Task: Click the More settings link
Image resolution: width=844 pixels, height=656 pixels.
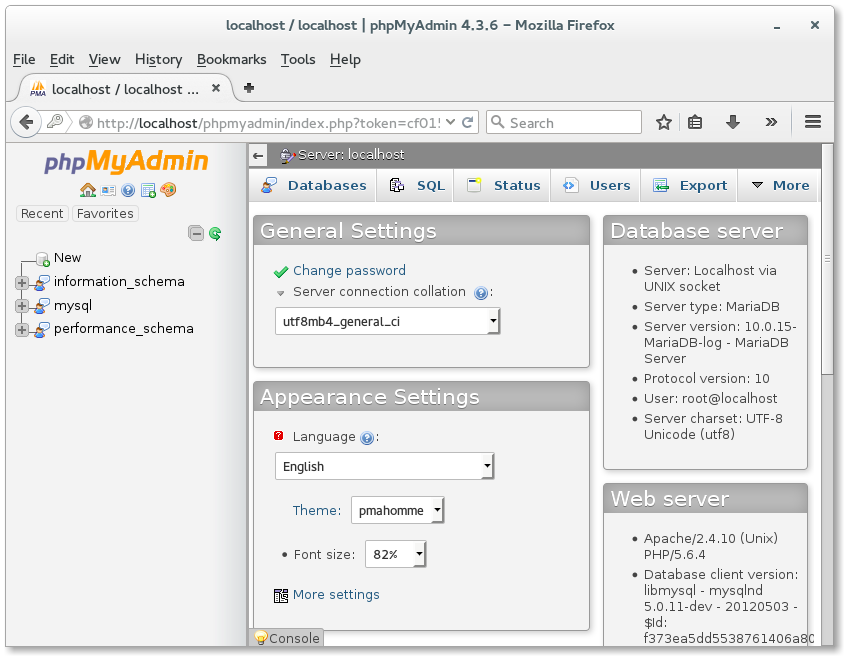Action: (x=336, y=595)
